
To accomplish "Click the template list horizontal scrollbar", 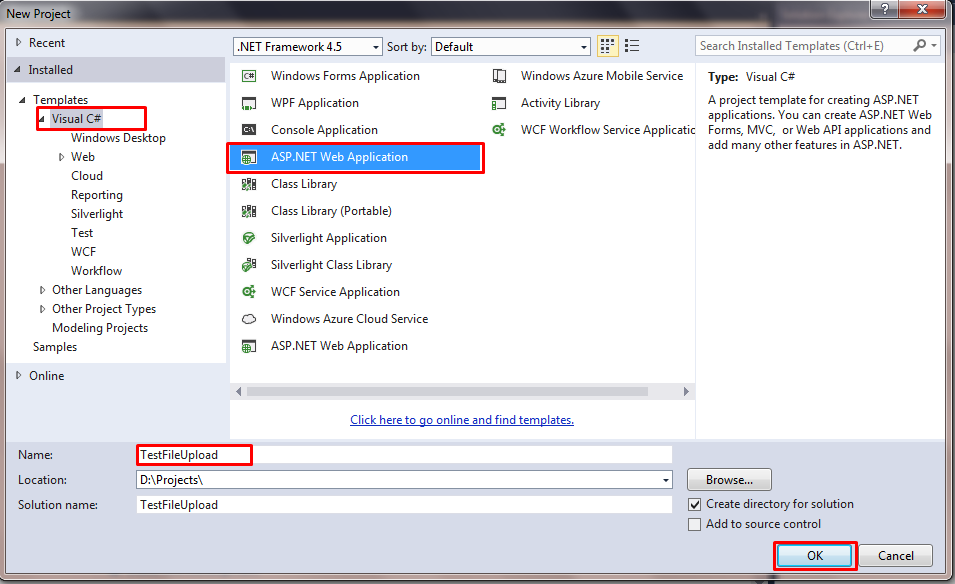I will coord(448,392).
